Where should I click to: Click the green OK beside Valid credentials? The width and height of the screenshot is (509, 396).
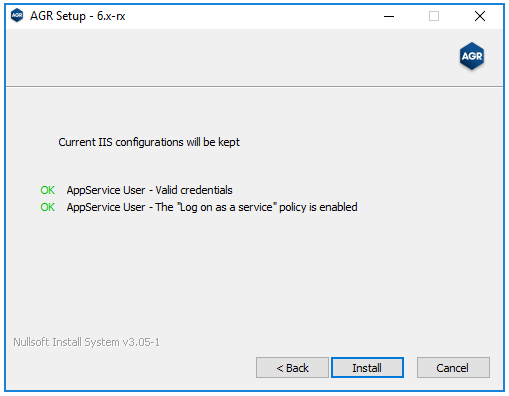tap(47, 190)
